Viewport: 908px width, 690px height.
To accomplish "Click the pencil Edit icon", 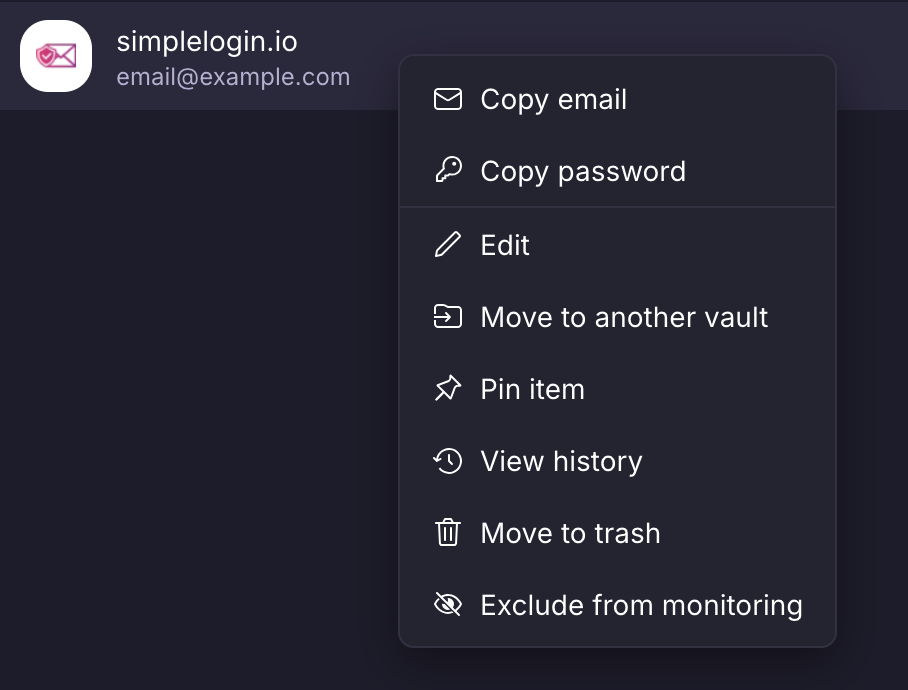I will click(x=448, y=245).
